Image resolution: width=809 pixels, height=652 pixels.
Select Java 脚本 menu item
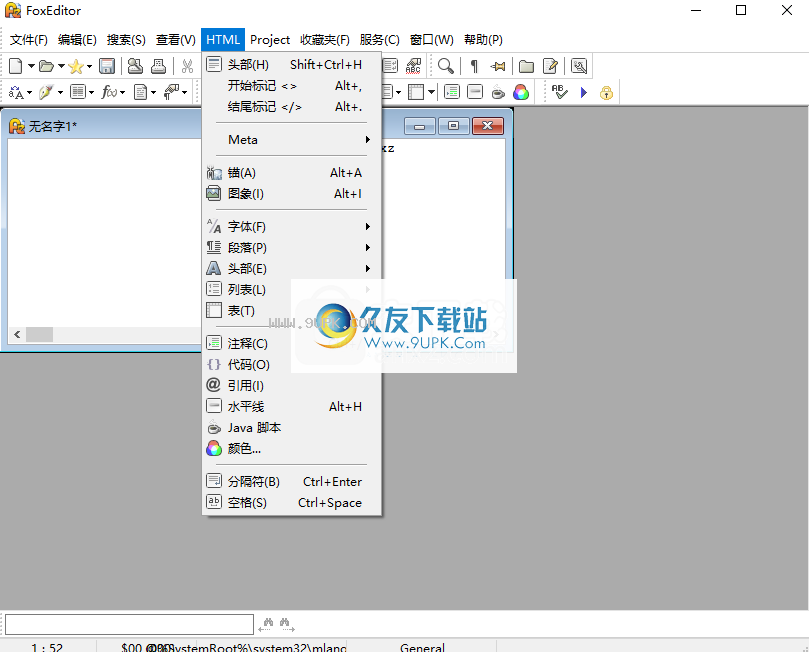(292, 428)
